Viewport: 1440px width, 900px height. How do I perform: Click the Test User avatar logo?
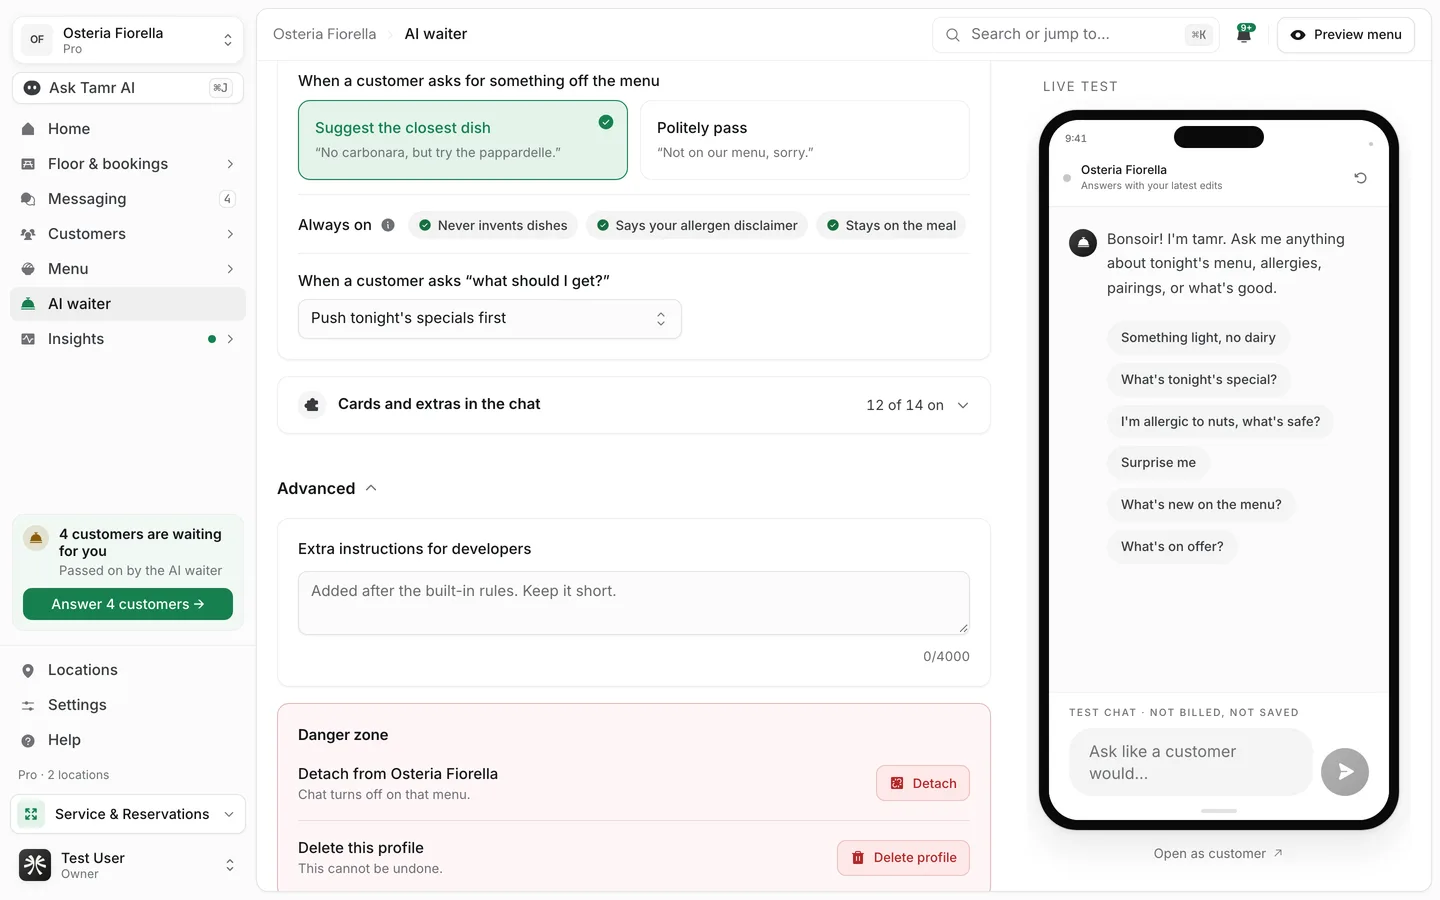point(35,865)
